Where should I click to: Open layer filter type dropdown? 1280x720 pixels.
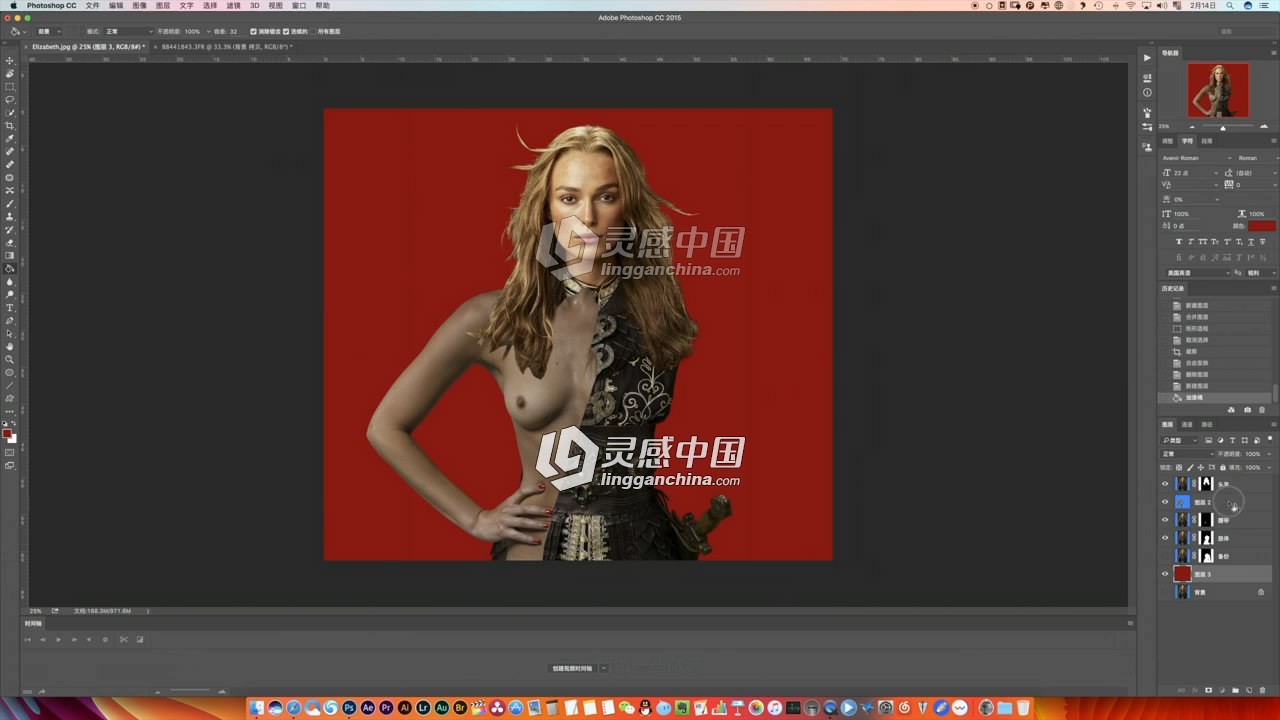point(1181,440)
